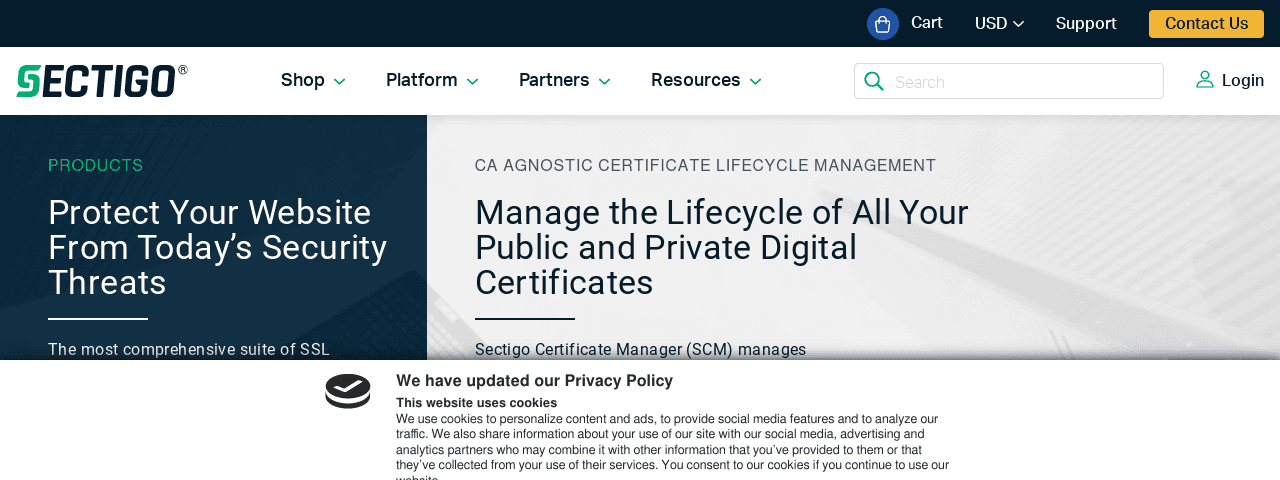
Task: Open the Protect Your Website heading
Action: point(217,248)
